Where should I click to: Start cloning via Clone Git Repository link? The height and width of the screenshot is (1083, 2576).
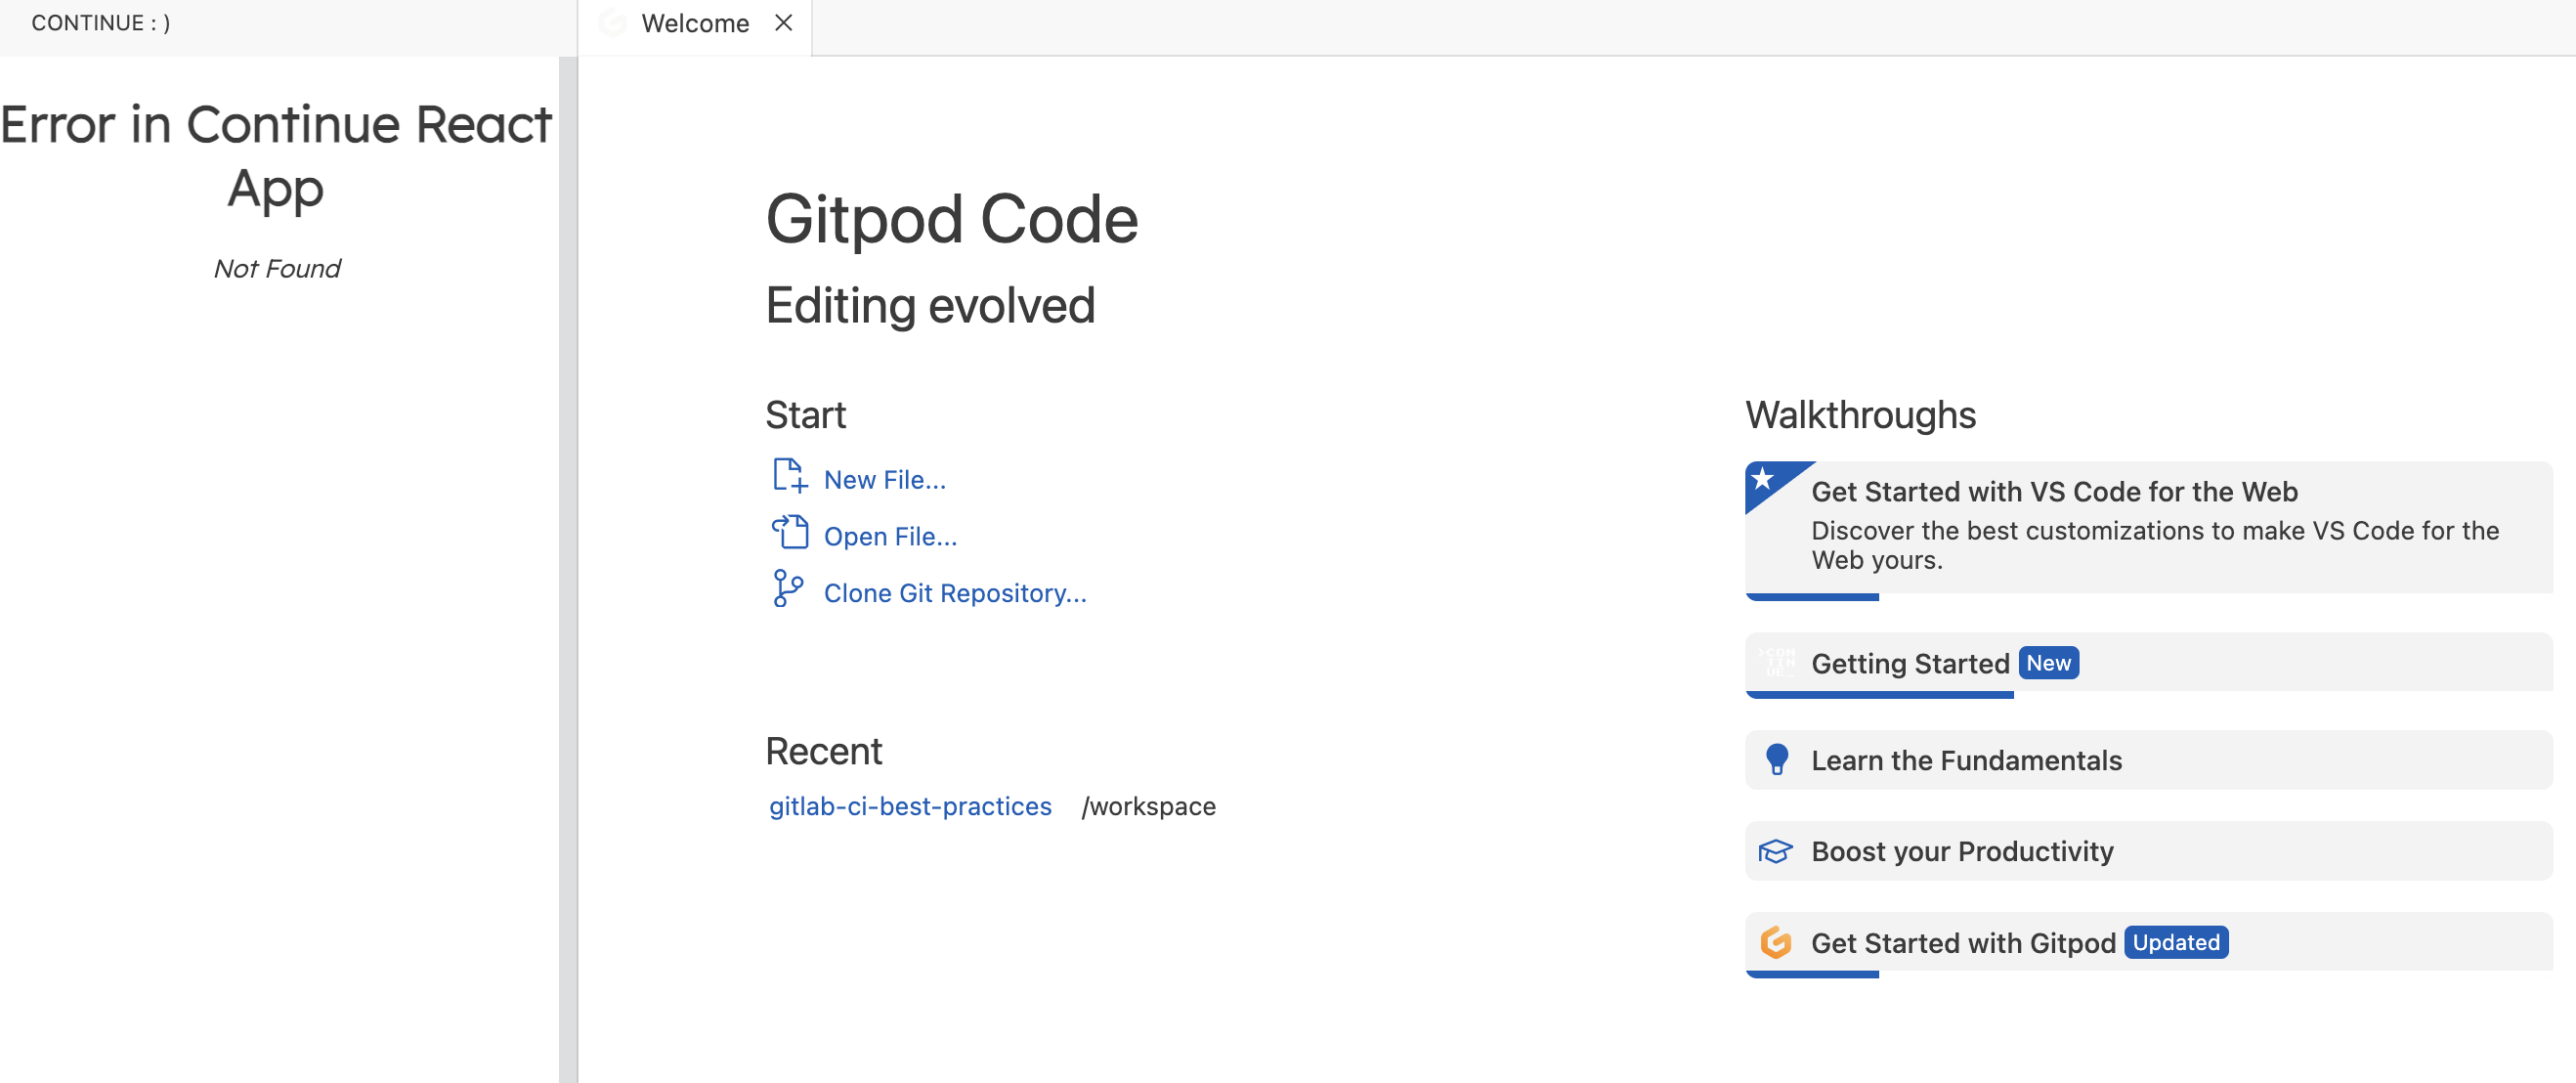(x=954, y=592)
